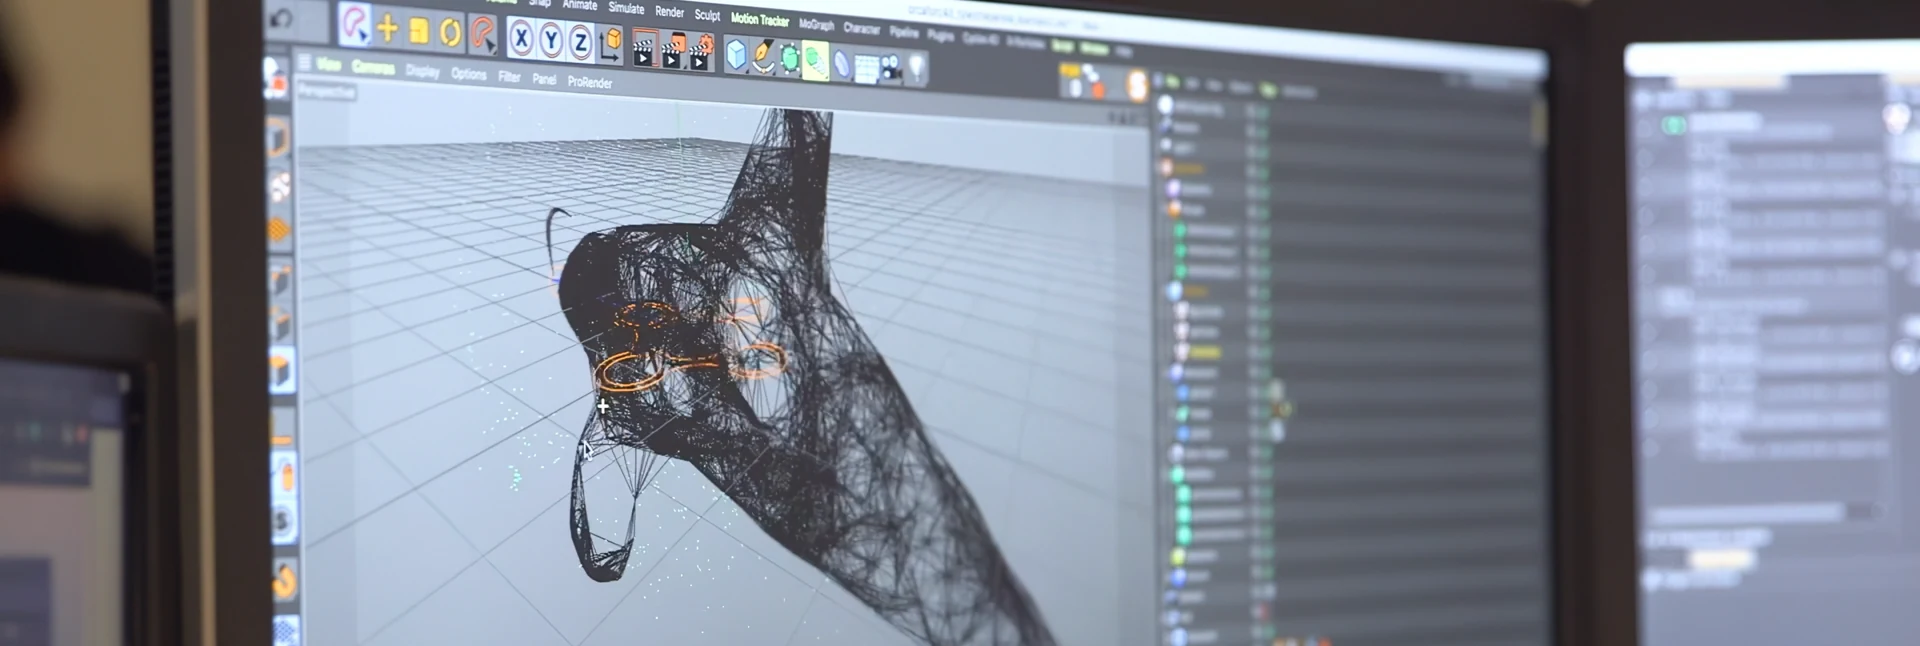1920x646 pixels.
Task: Click the Object Manager vertical scrollbar
Action: pyautogui.click(x=1539, y=124)
